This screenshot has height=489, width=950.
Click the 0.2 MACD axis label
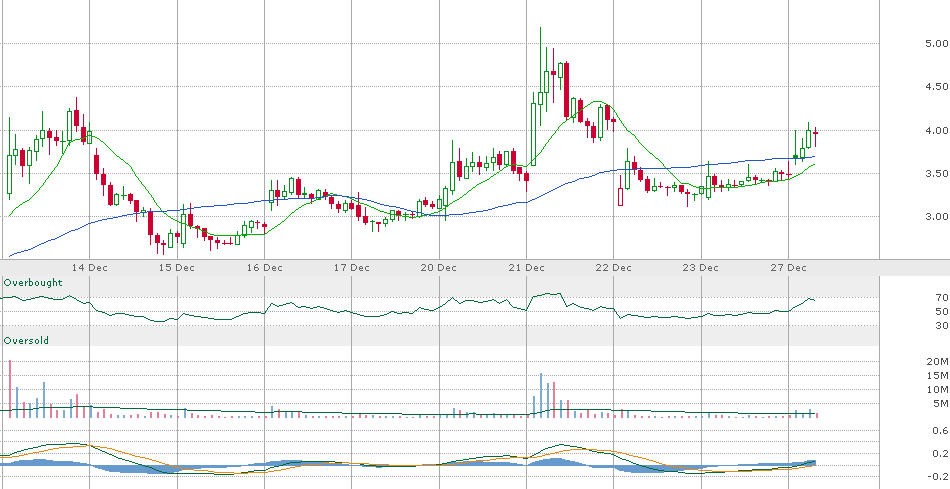tap(941, 453)
